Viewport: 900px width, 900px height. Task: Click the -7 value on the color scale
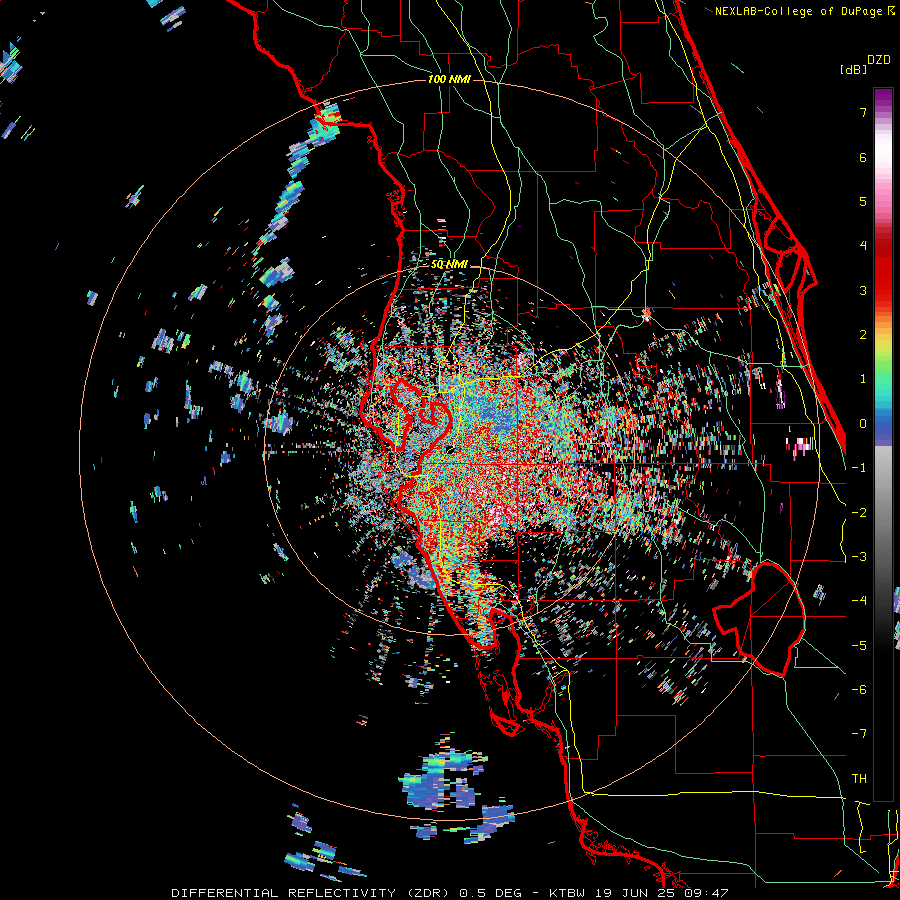coord(859,734)
